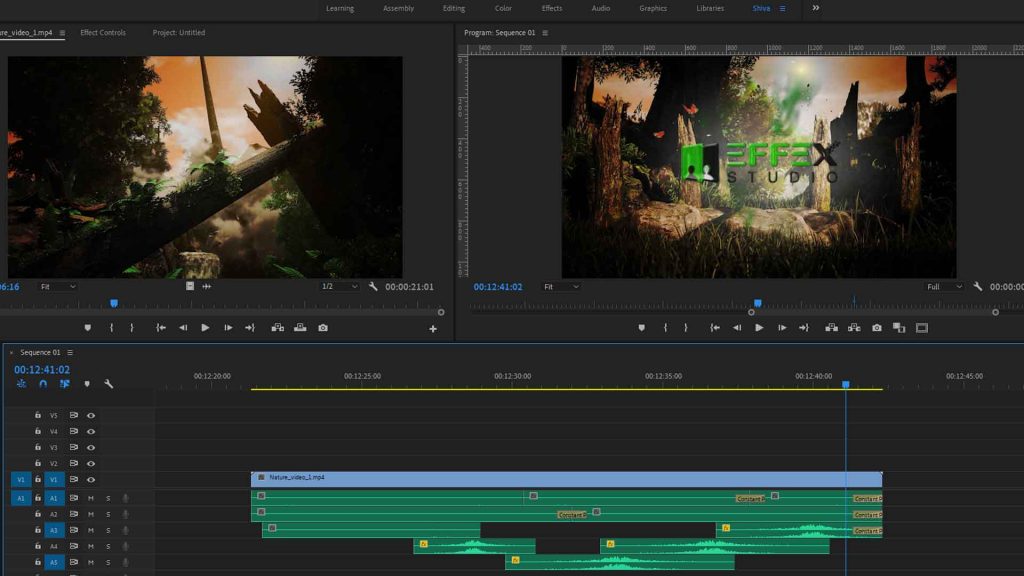Step back one frame in Source monitor

coord(183,328)
